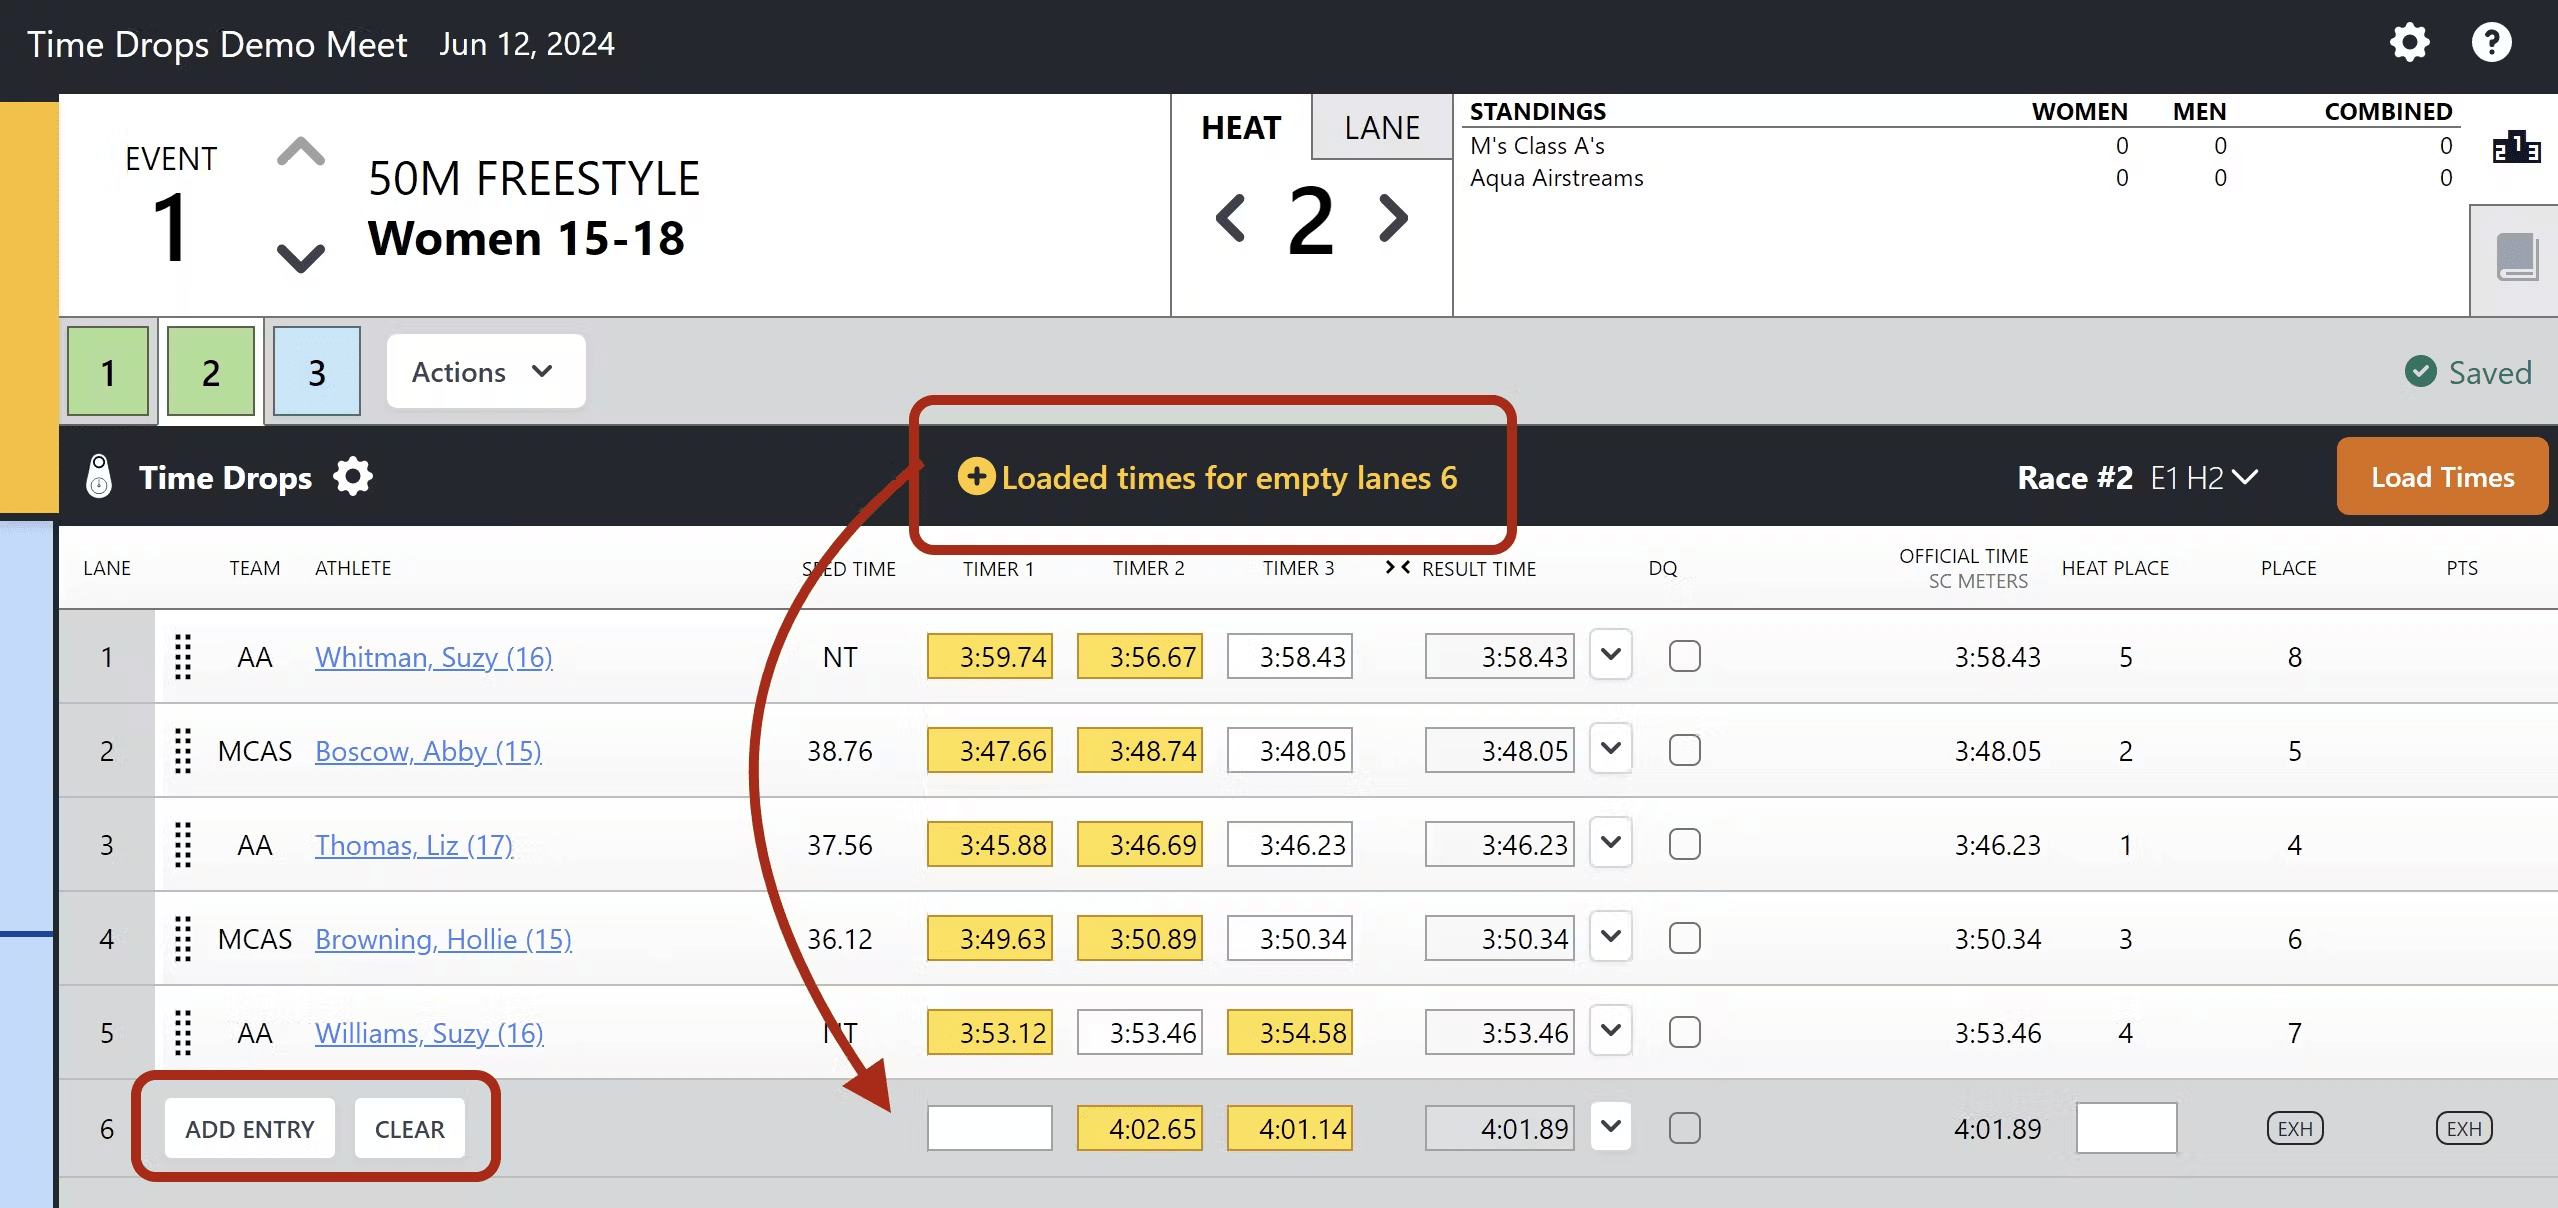Toggle DQ checkbox for Whitman, Suzy
Screen dimensions: 2558x1208
(1684, 657)
